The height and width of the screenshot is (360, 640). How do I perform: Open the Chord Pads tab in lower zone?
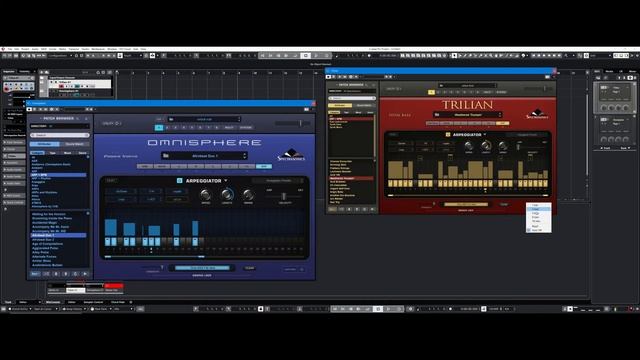(118, 302)
